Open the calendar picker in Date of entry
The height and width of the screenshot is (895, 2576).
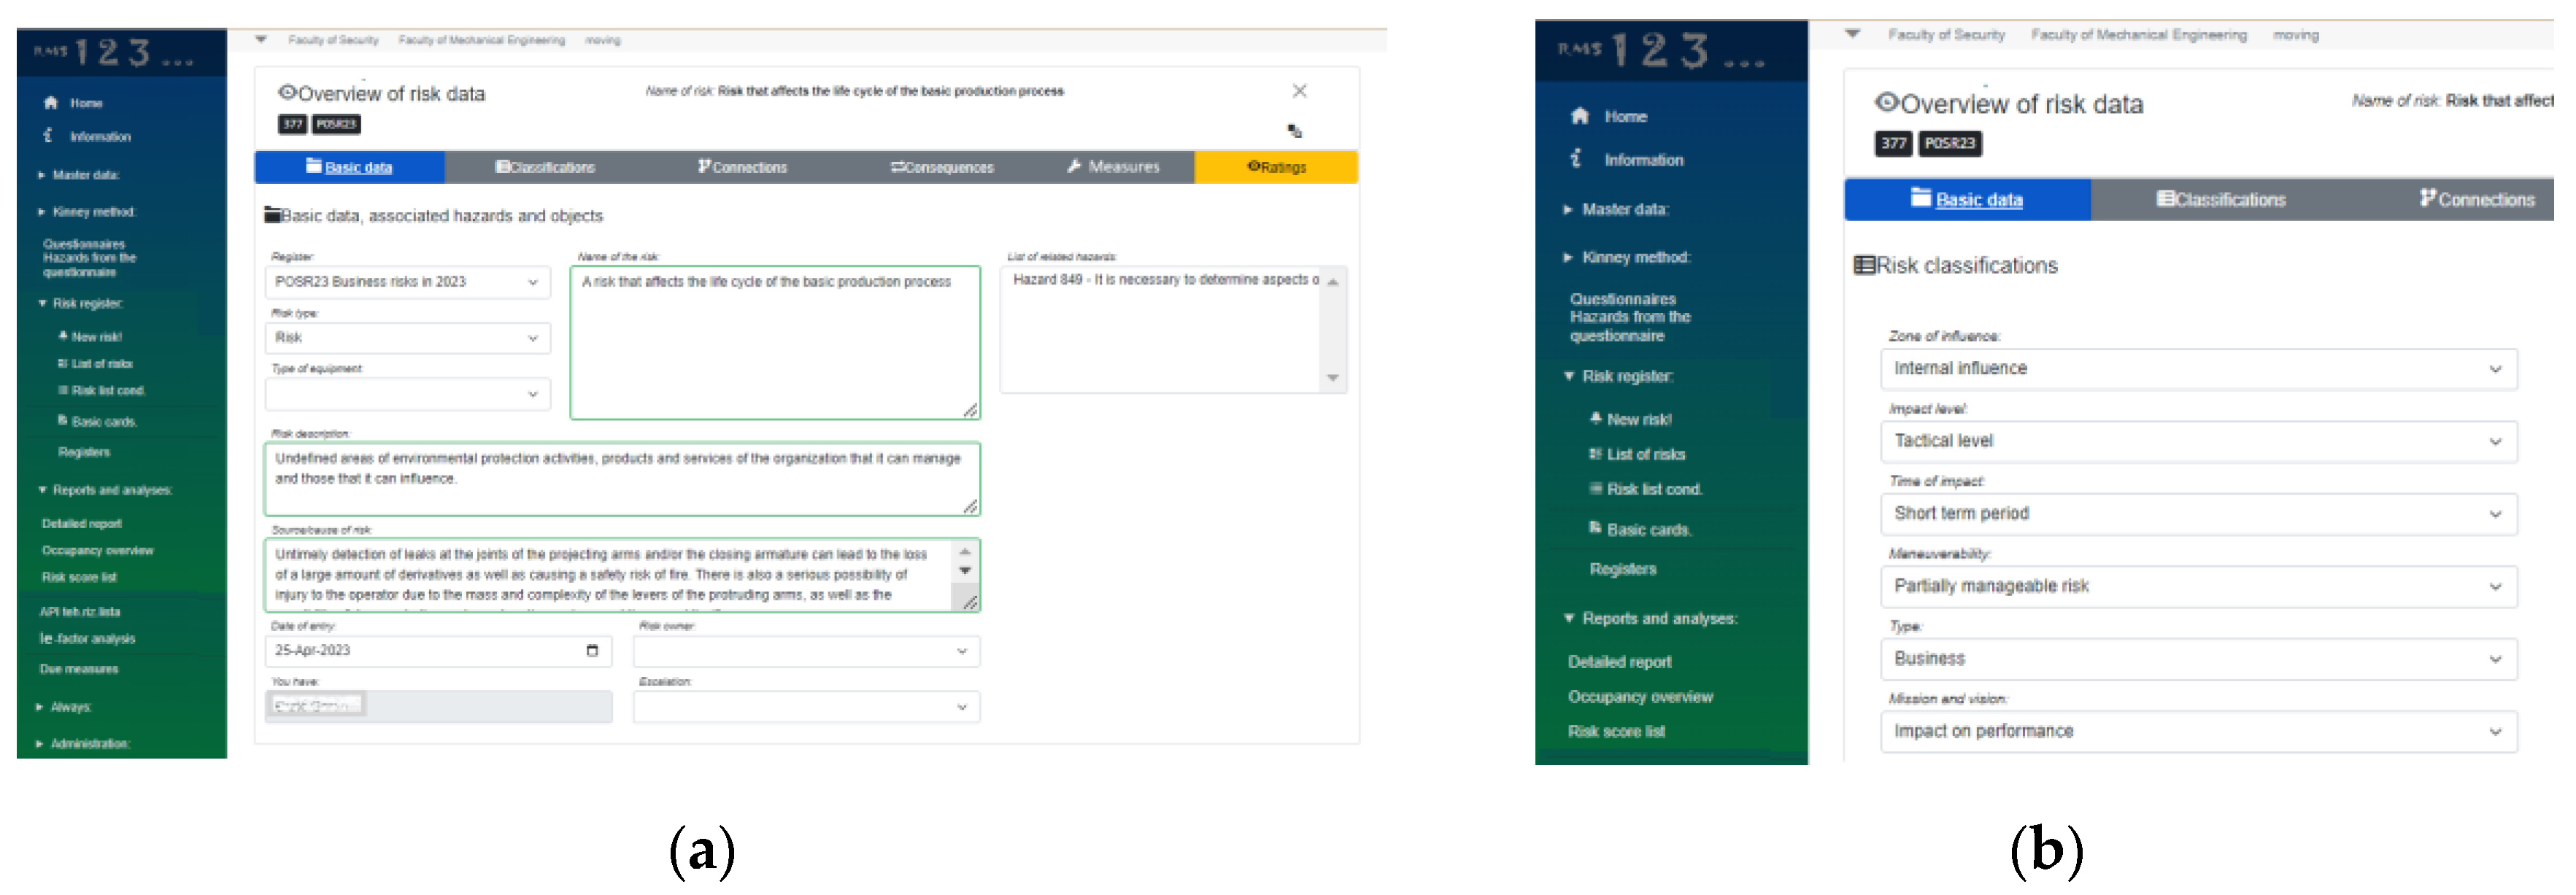click(x=592, y=651)
